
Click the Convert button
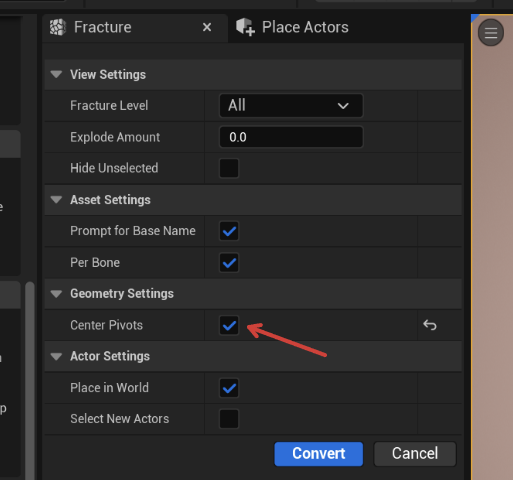(x=318, y=454)
